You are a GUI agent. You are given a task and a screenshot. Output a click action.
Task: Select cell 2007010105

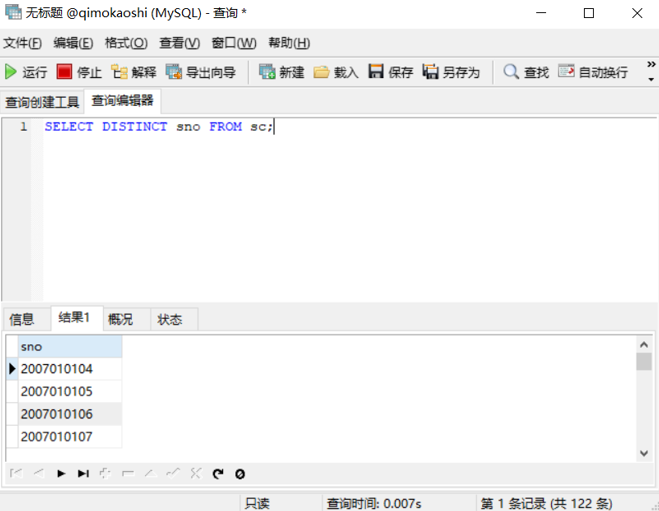(70, 392)
